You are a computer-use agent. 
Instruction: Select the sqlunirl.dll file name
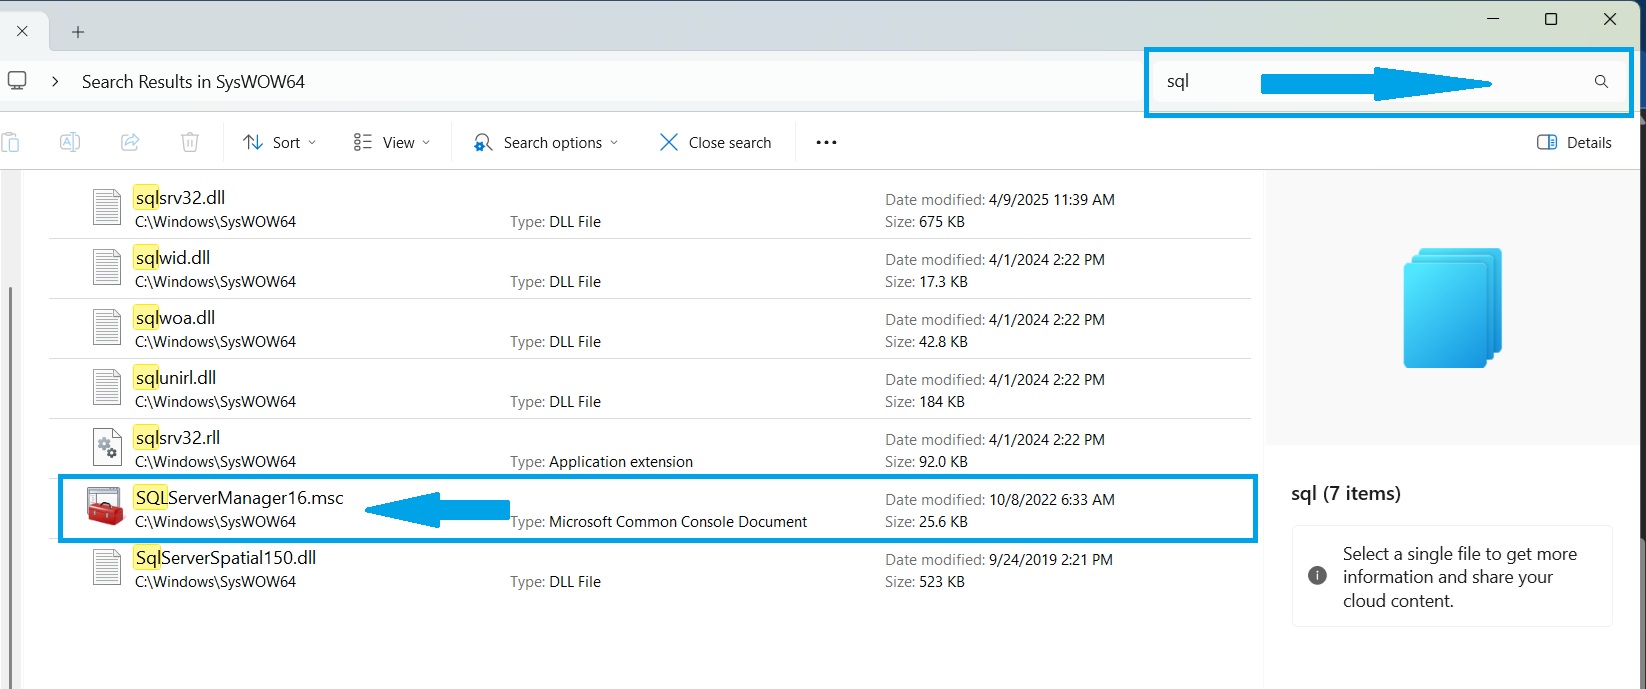pyautogui.click(x=175, y=377)
